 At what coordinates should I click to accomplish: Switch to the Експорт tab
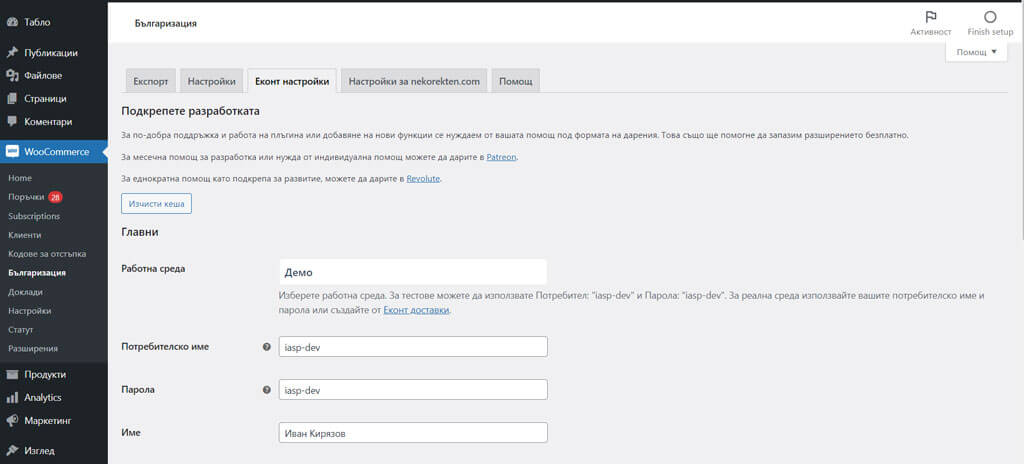151,82
